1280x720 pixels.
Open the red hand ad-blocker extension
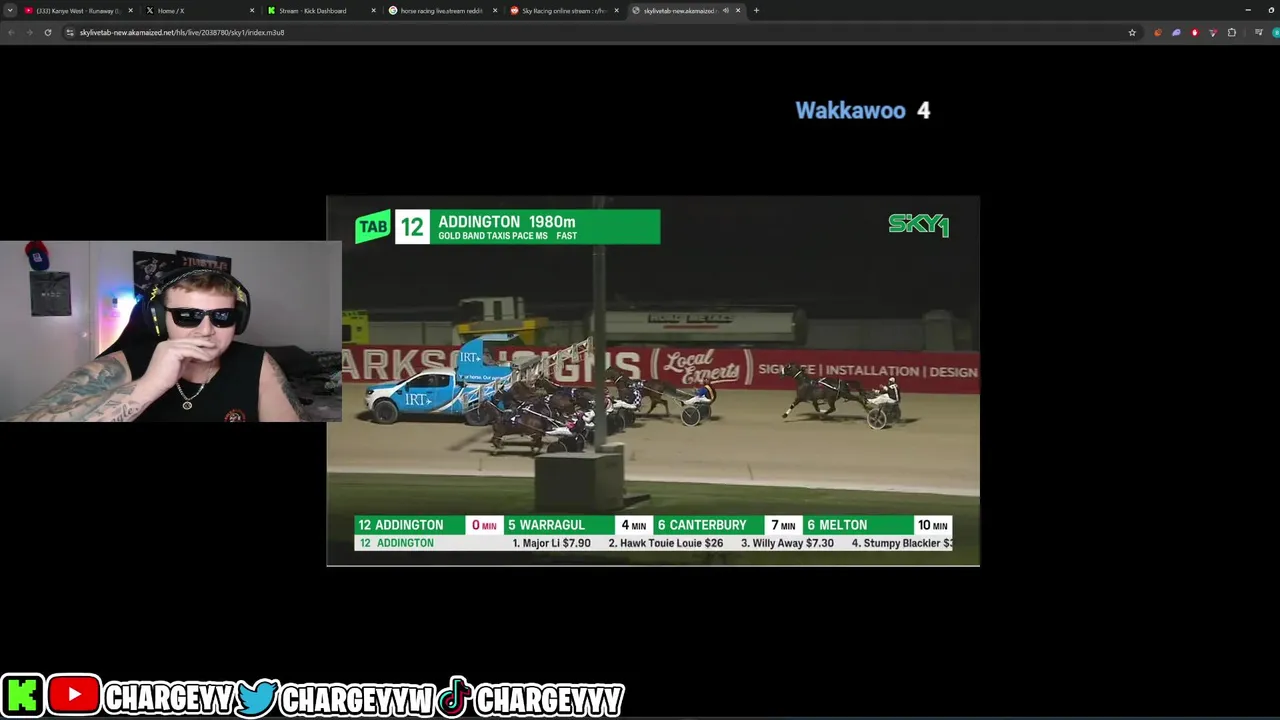click(1194, 32)
